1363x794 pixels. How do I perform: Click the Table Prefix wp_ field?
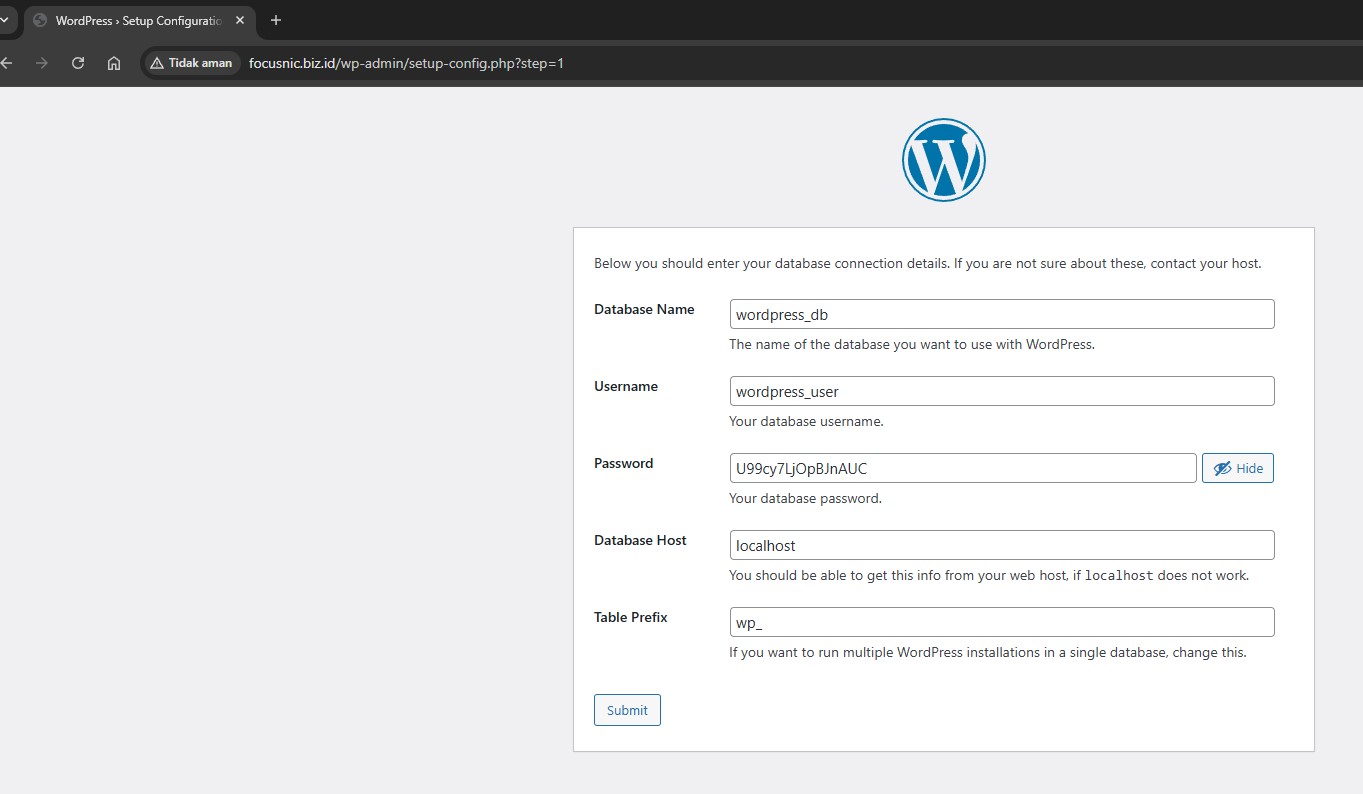pyautogui.click(x=1001, y=622)
